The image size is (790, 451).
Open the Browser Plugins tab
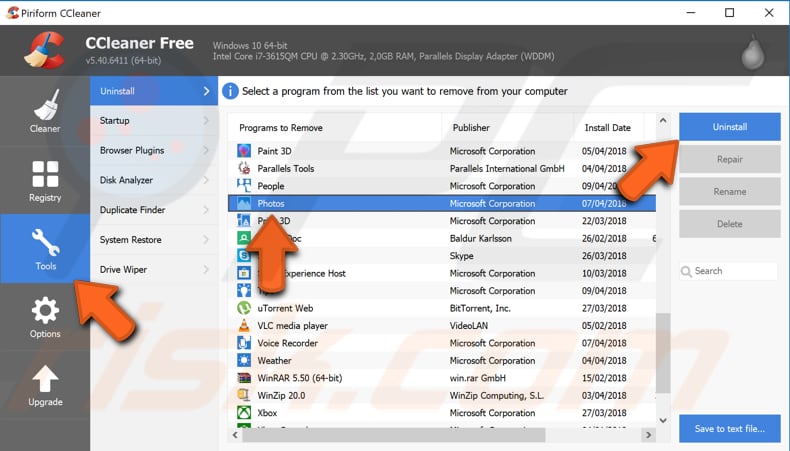[154, 150]
